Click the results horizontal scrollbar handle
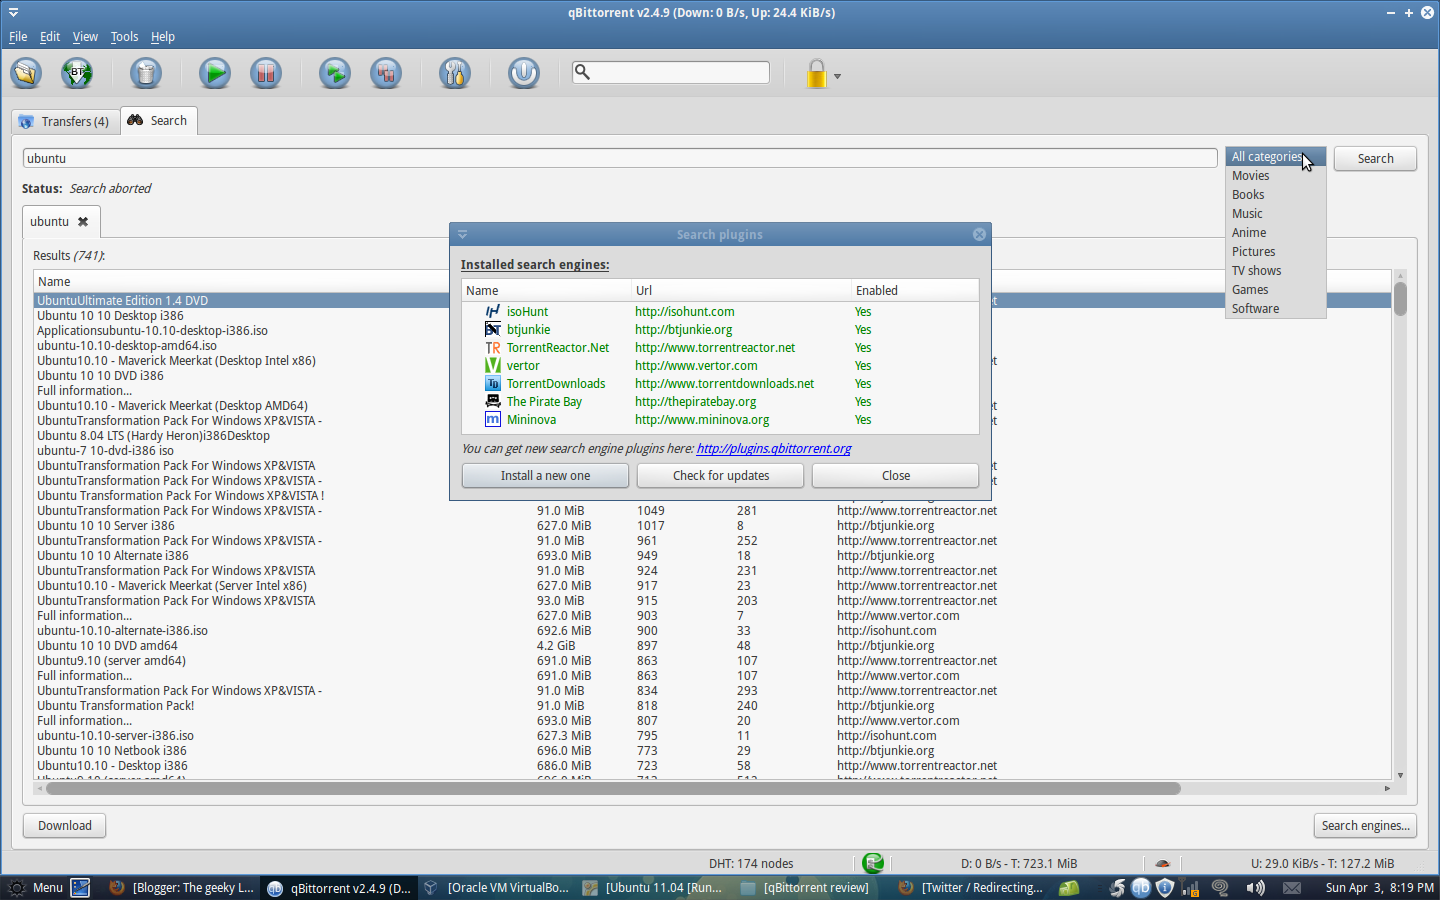Viewport: 1440px width, 900px height. [613, 788]
